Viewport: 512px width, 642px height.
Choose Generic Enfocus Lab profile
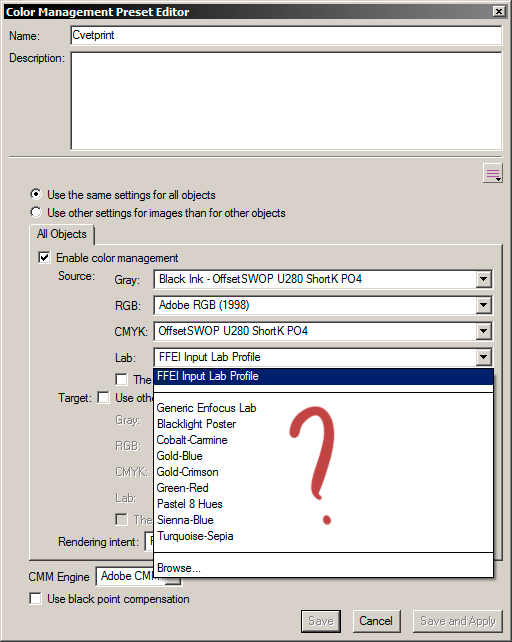pos(323,408)
